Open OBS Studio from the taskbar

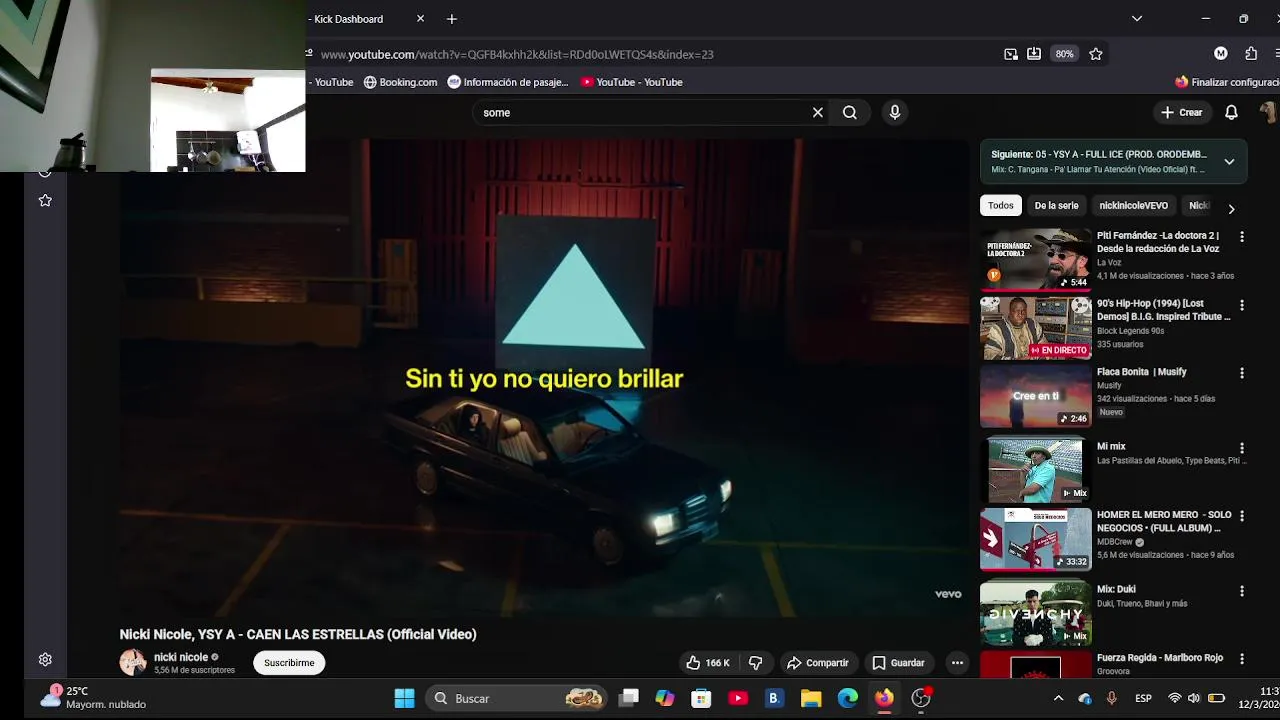(921, 698)
